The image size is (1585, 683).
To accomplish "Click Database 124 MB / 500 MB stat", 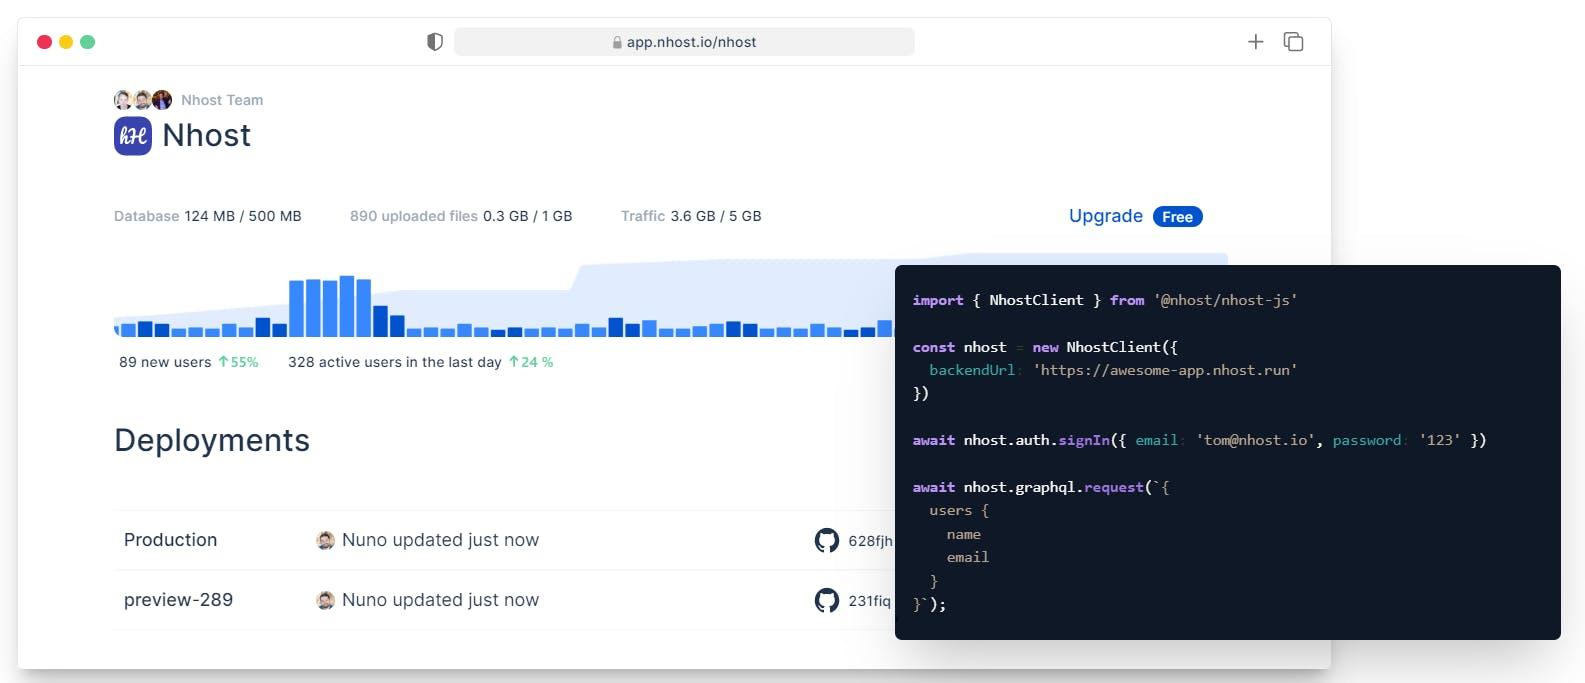I will pyautogui.click(x=208, y=216).
